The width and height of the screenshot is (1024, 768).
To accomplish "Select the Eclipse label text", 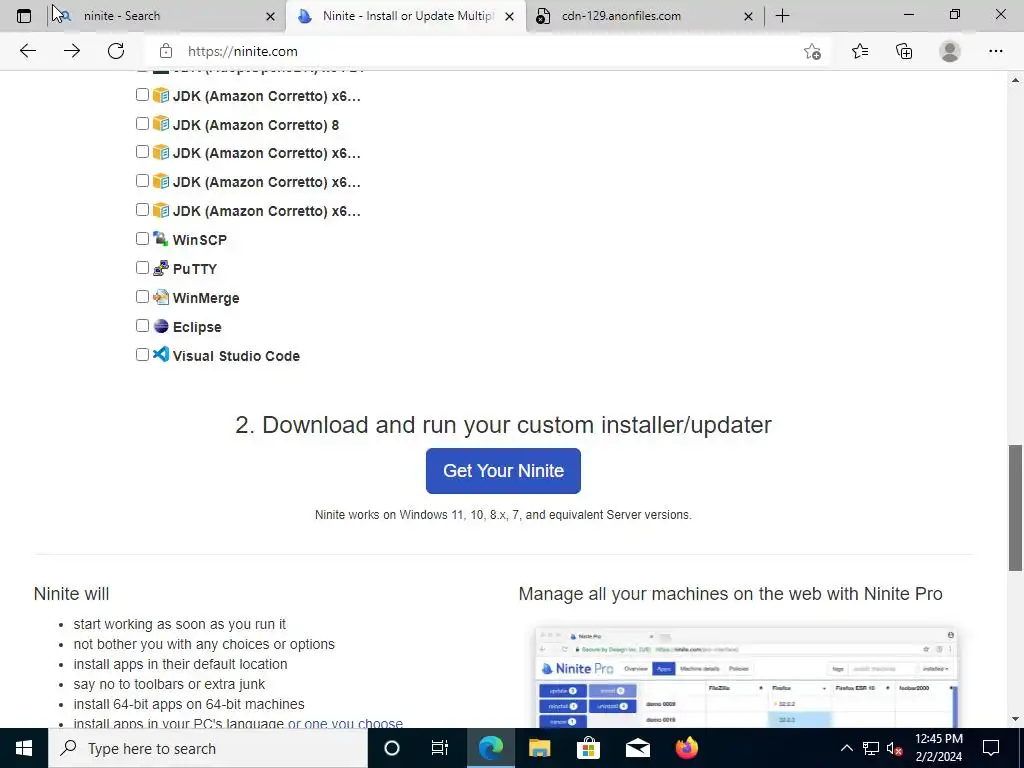I will (197, 327).
